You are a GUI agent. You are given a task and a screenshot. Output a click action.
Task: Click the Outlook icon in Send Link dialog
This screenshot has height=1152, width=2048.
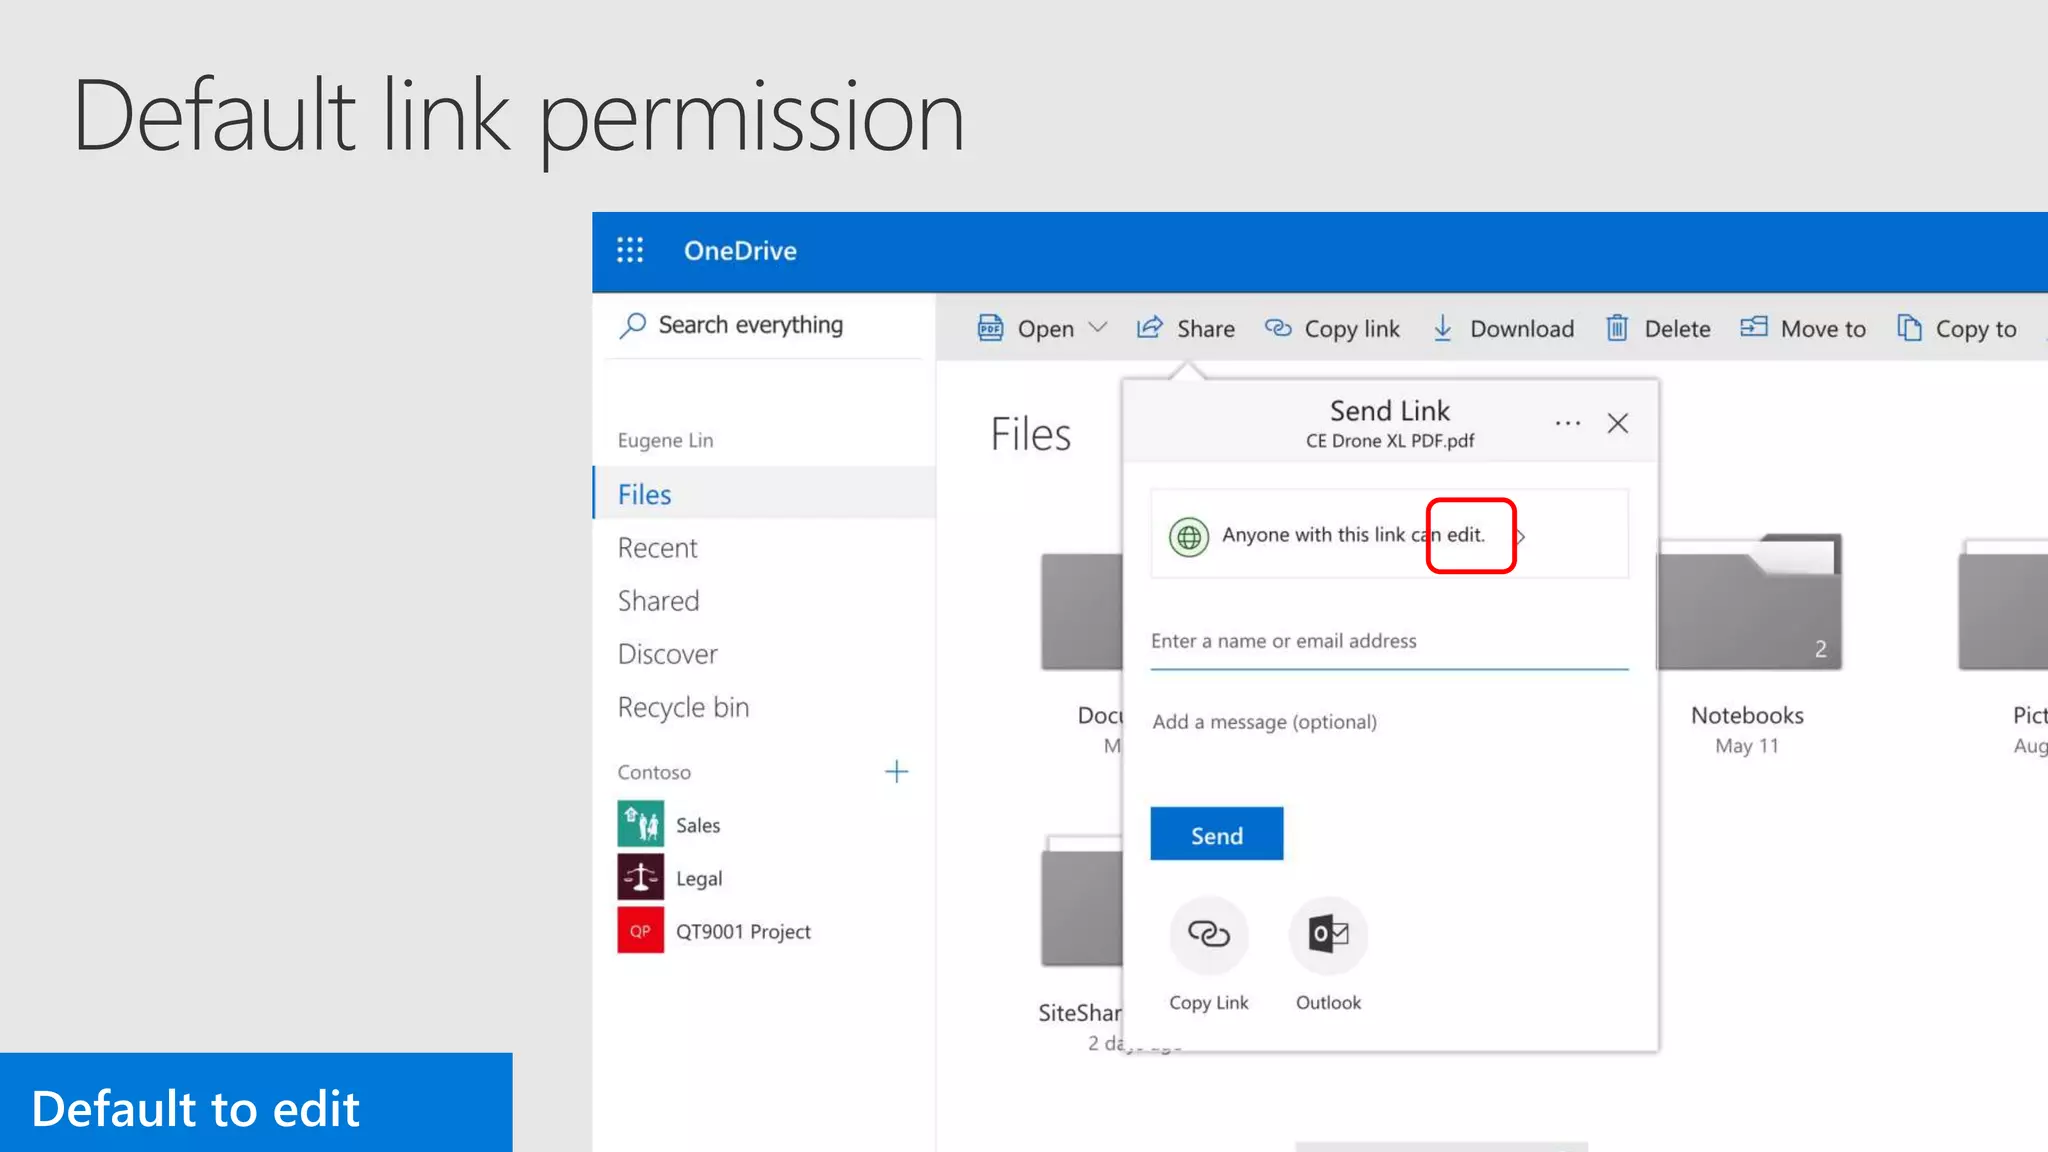point(1328,935)
